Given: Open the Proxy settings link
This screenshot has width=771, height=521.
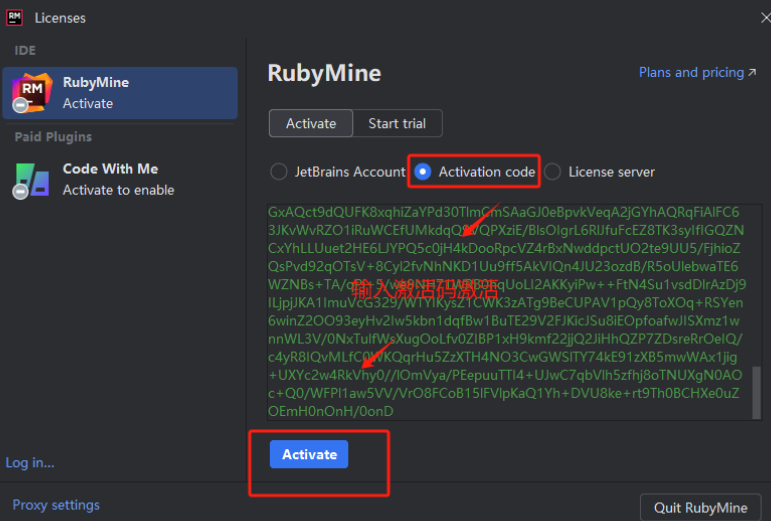Looking at the screenshot, I should [56, 505].
